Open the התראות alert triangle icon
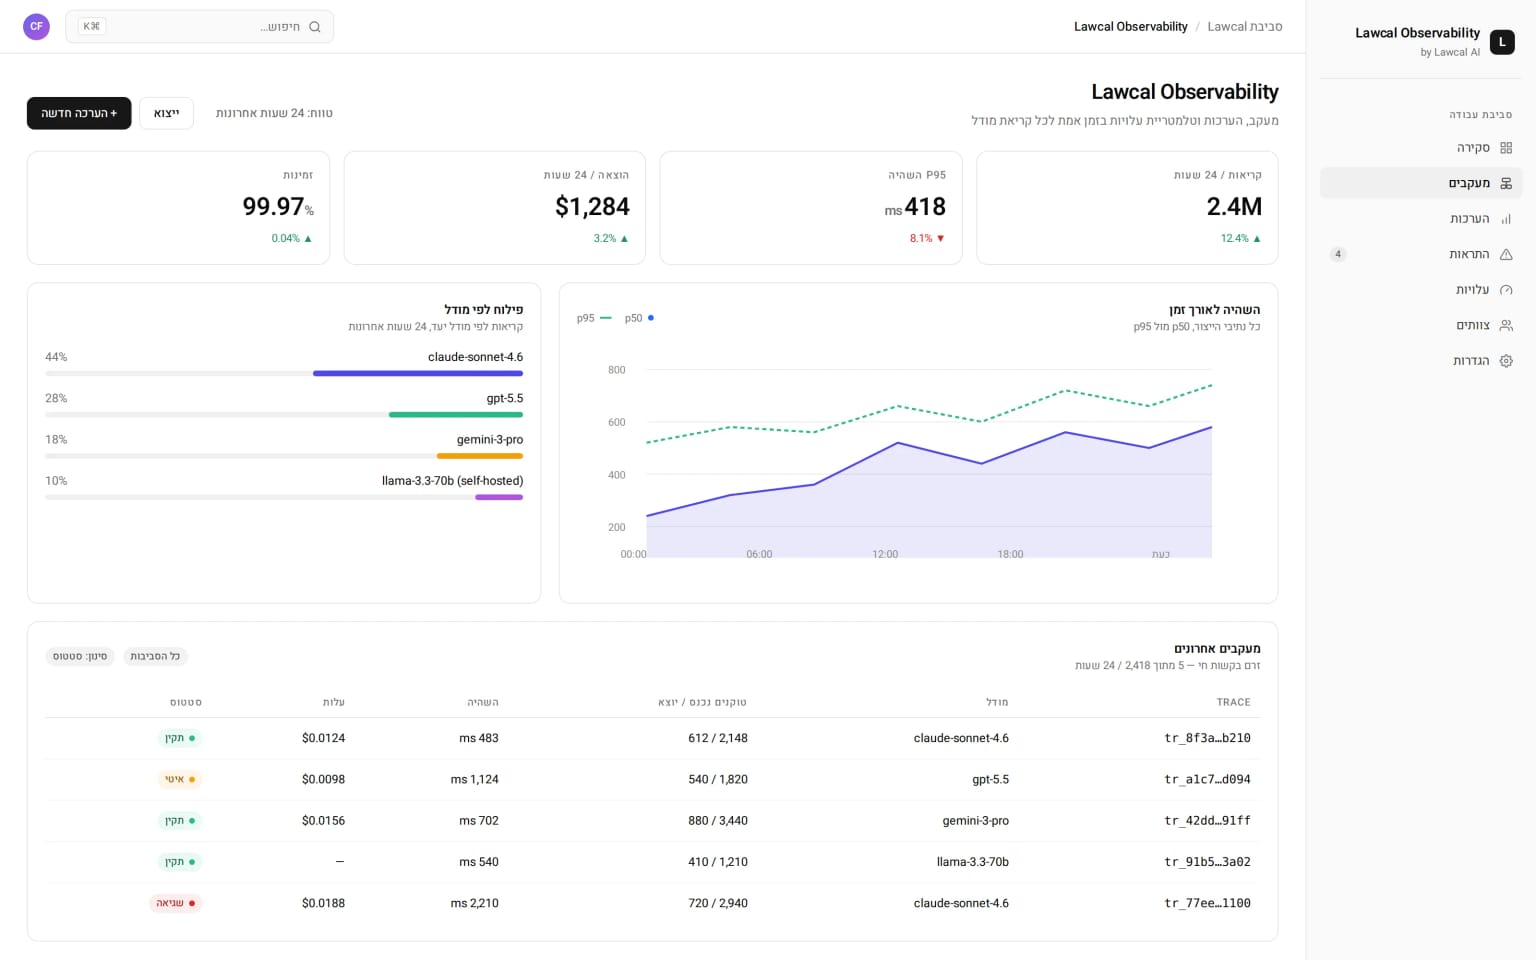 [x=1506, y=254]
